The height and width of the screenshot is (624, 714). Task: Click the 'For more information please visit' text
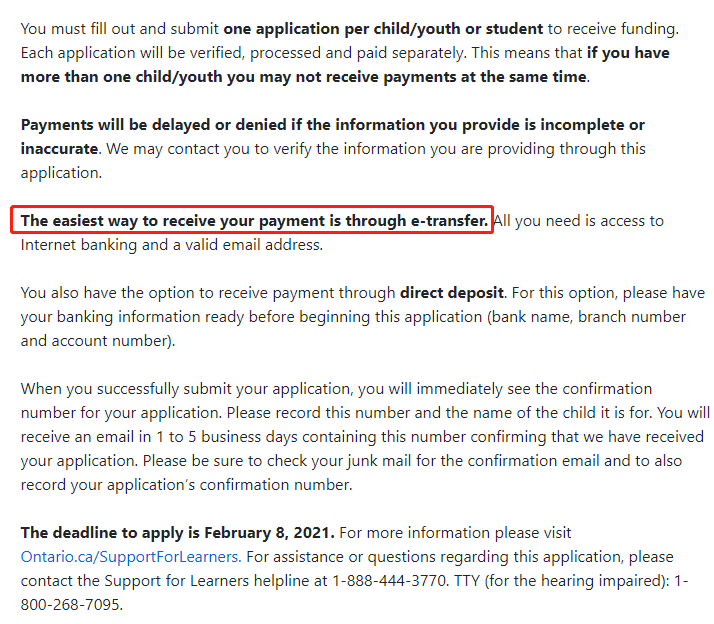pos(455,532)
